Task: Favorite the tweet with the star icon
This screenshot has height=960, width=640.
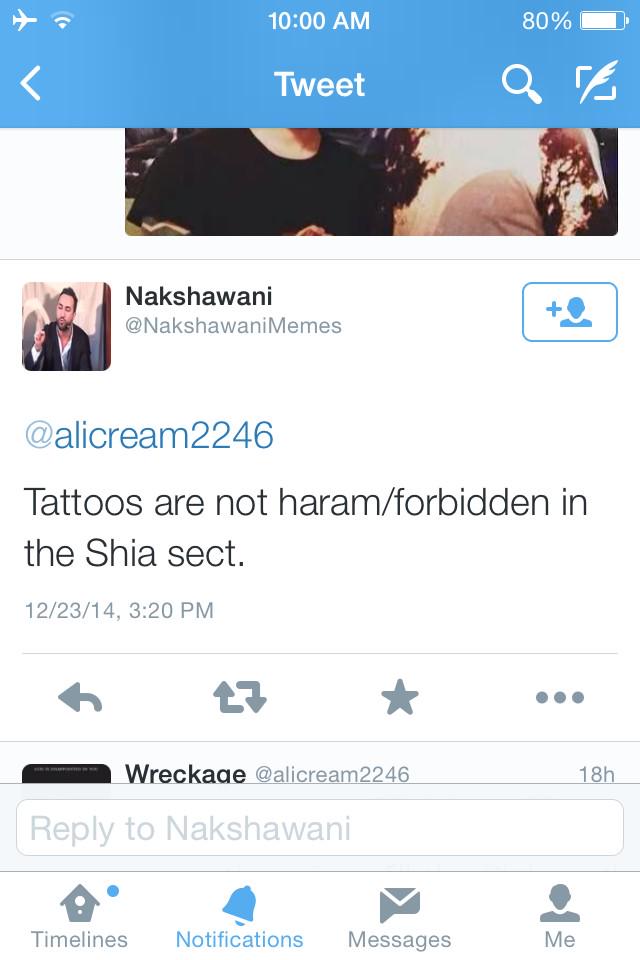Action: (399, 697)
